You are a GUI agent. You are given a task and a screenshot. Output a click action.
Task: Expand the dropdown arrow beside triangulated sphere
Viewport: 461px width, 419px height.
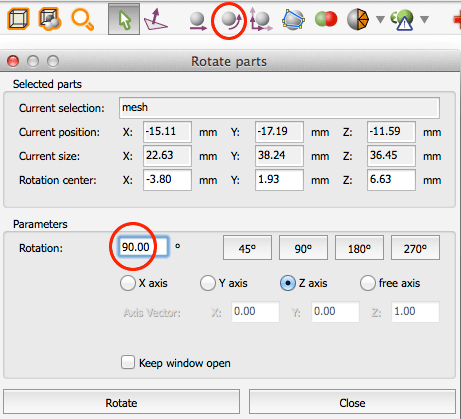coord(380,19)
